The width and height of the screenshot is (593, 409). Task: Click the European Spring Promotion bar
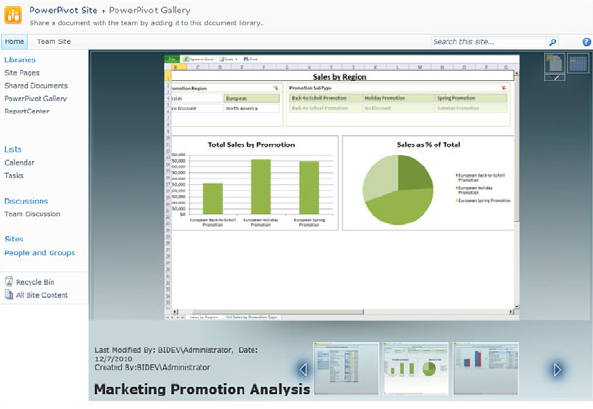pos(309,188)
